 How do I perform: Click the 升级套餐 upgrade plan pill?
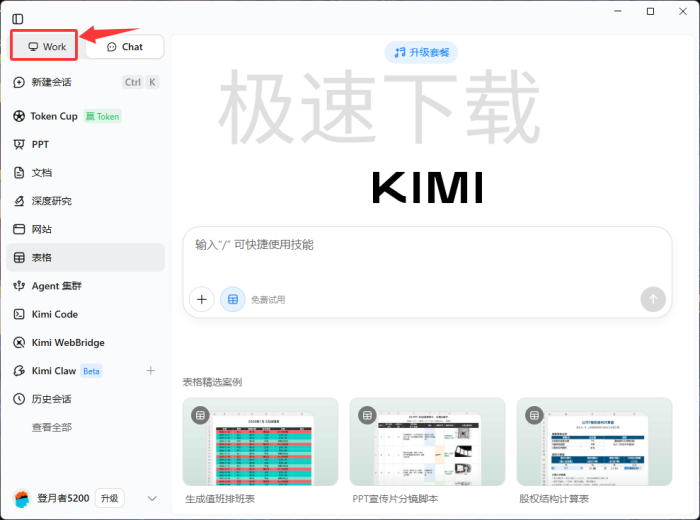click(x=421, y=53)
